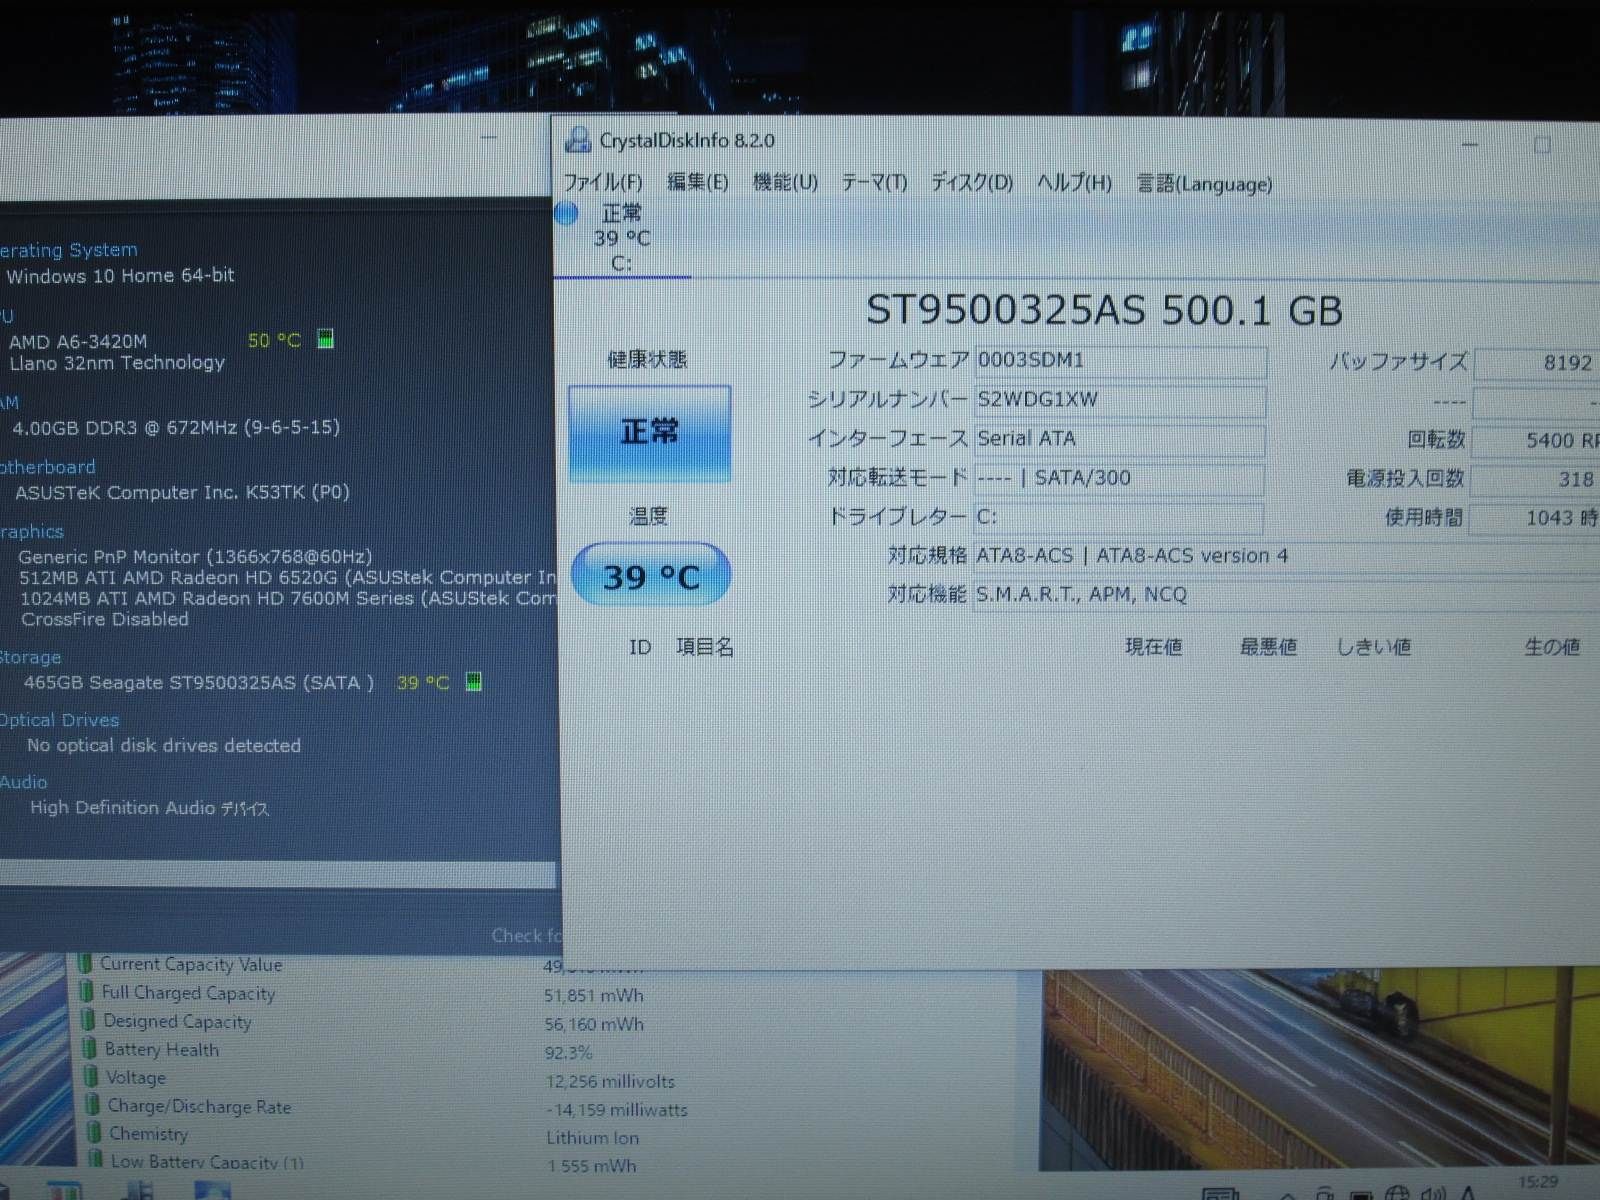The height and width of the screenshot is (1200, 1600).
Task: Open the テーマ(T) menu
Action: (874, 183)
